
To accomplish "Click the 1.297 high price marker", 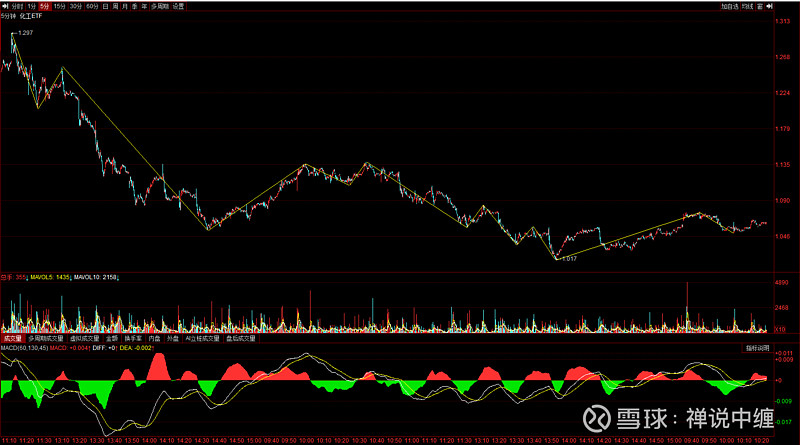I will pyautogui.click(x=26, y=33).
